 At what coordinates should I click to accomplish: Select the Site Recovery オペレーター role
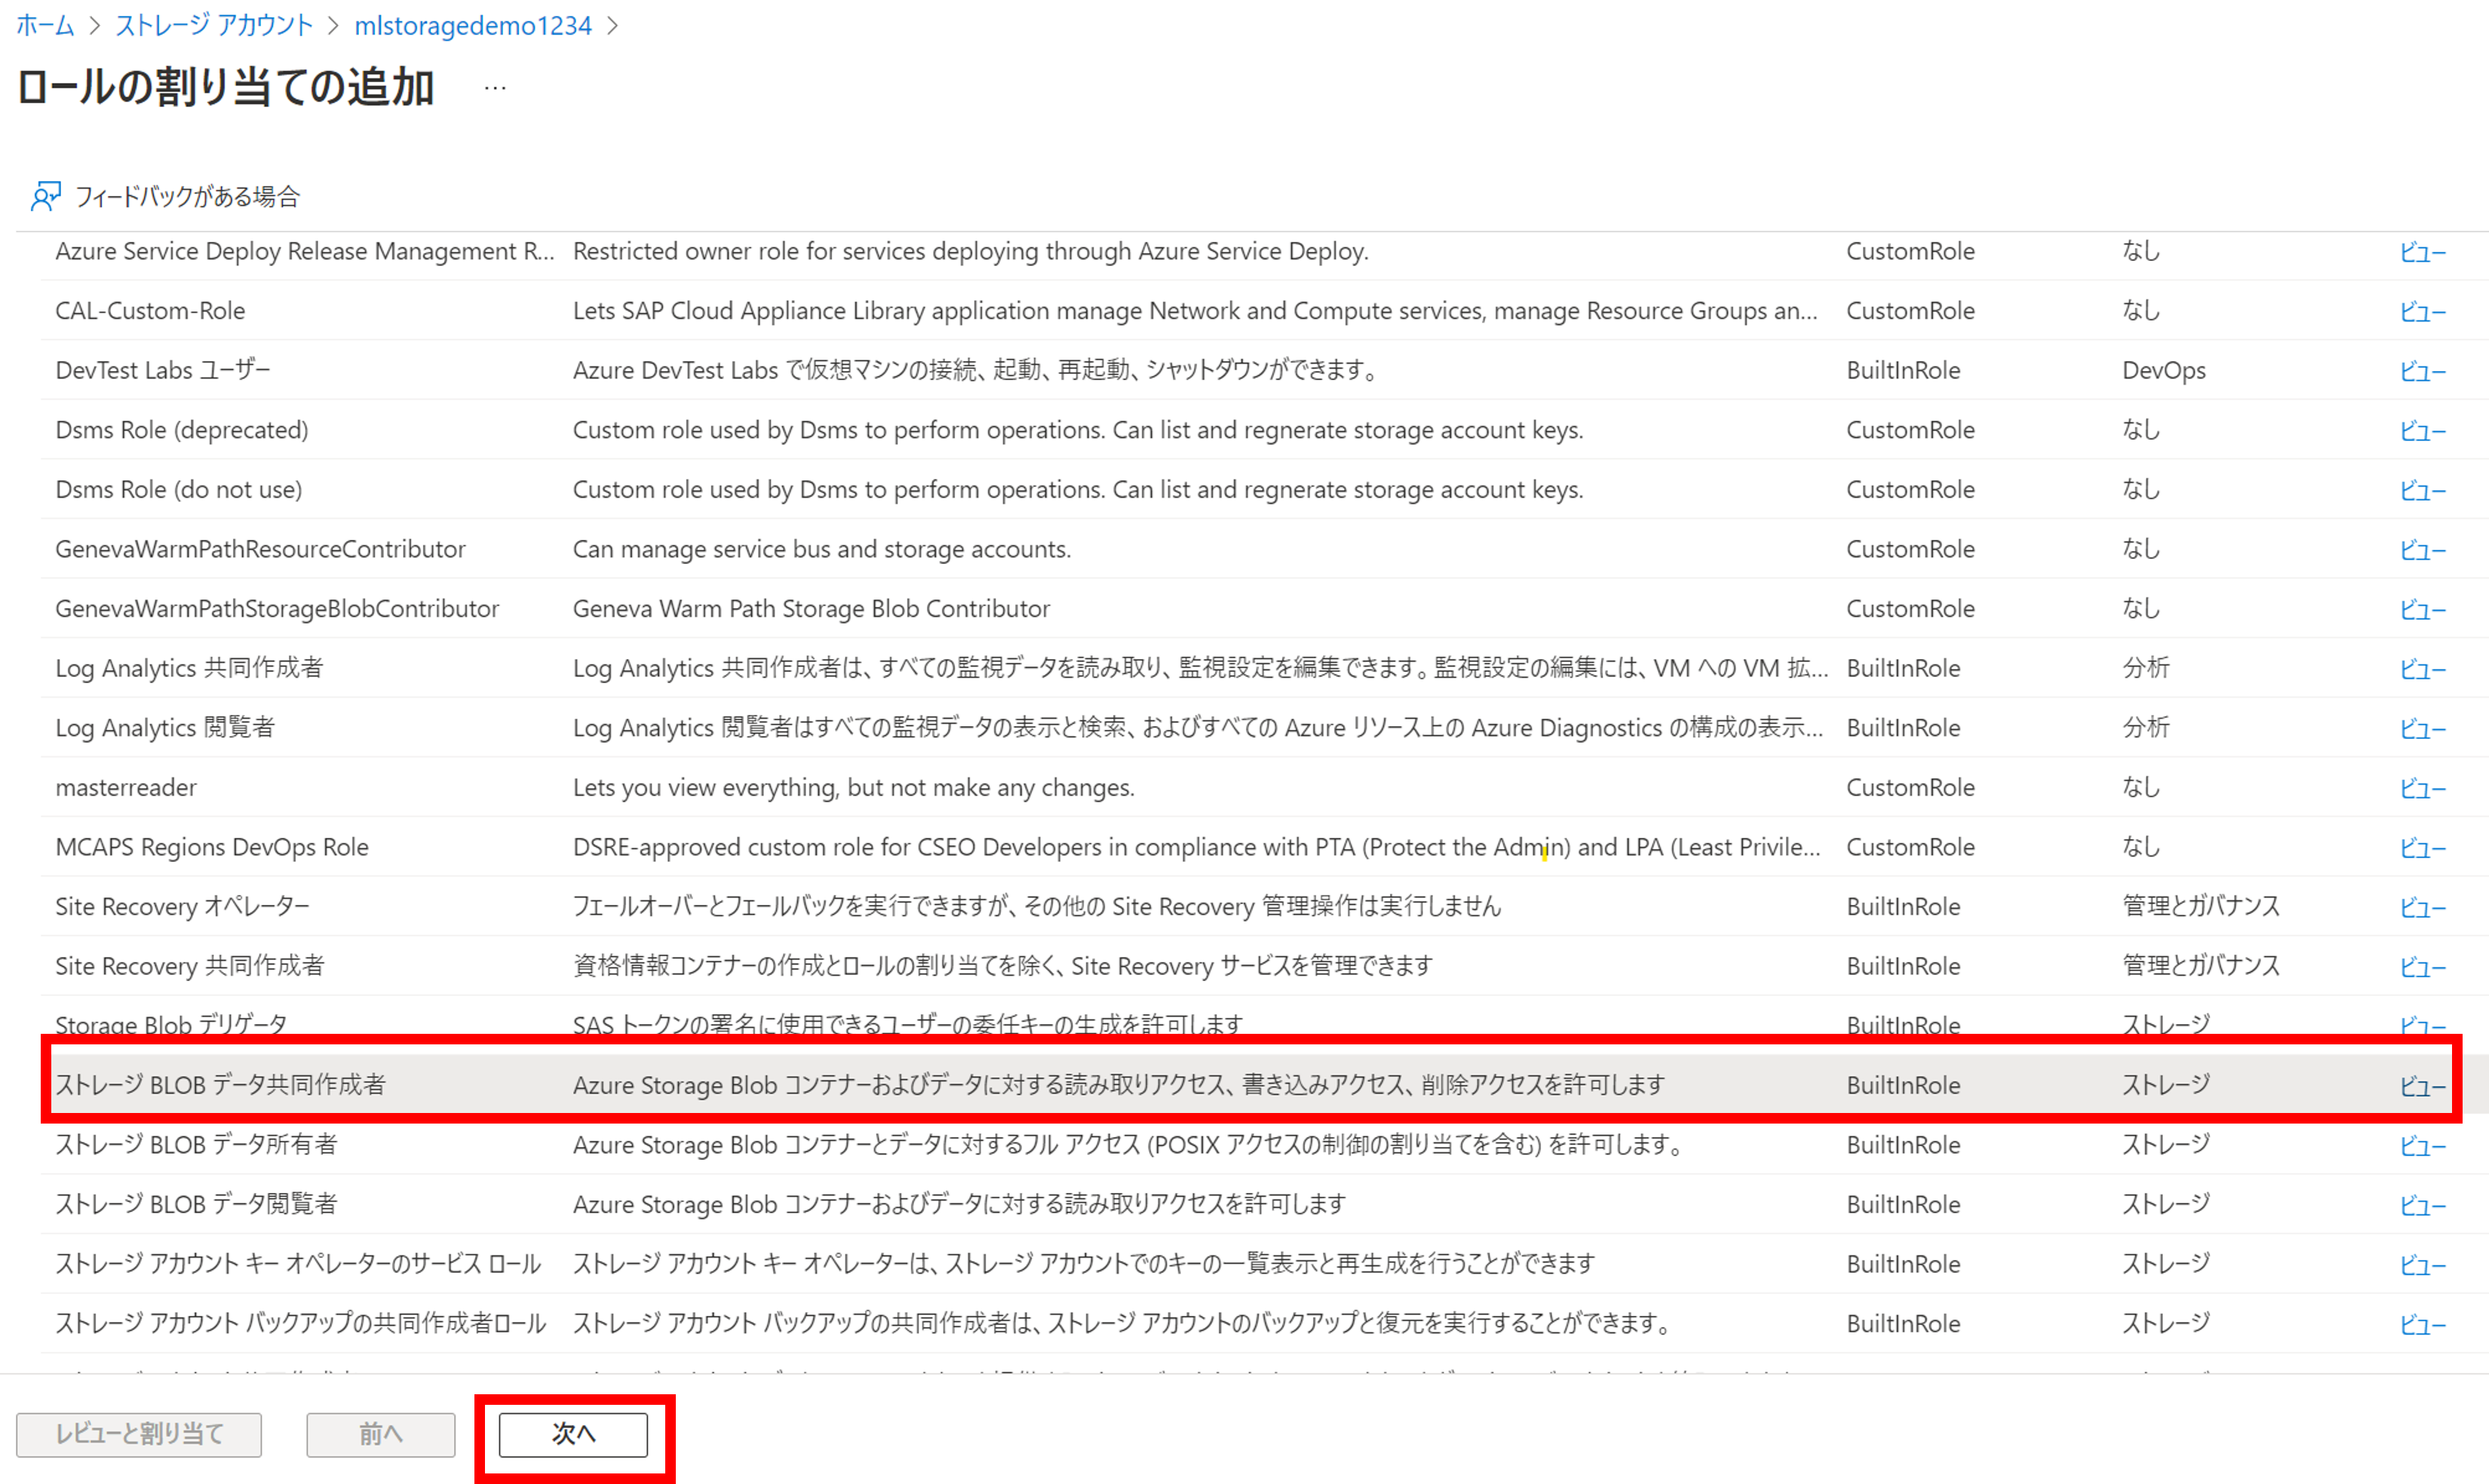tap(182, 907)
